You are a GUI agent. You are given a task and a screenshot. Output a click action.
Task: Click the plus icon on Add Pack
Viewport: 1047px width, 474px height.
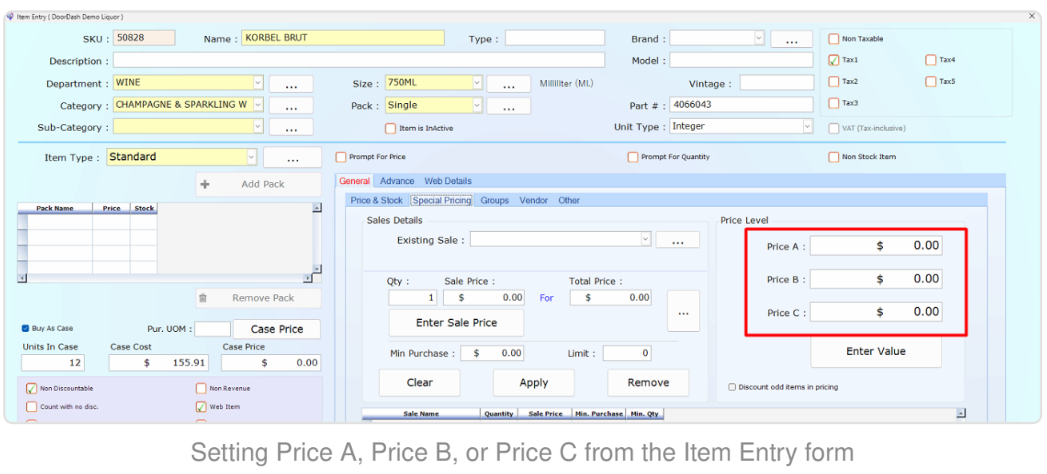coord(205,184)
